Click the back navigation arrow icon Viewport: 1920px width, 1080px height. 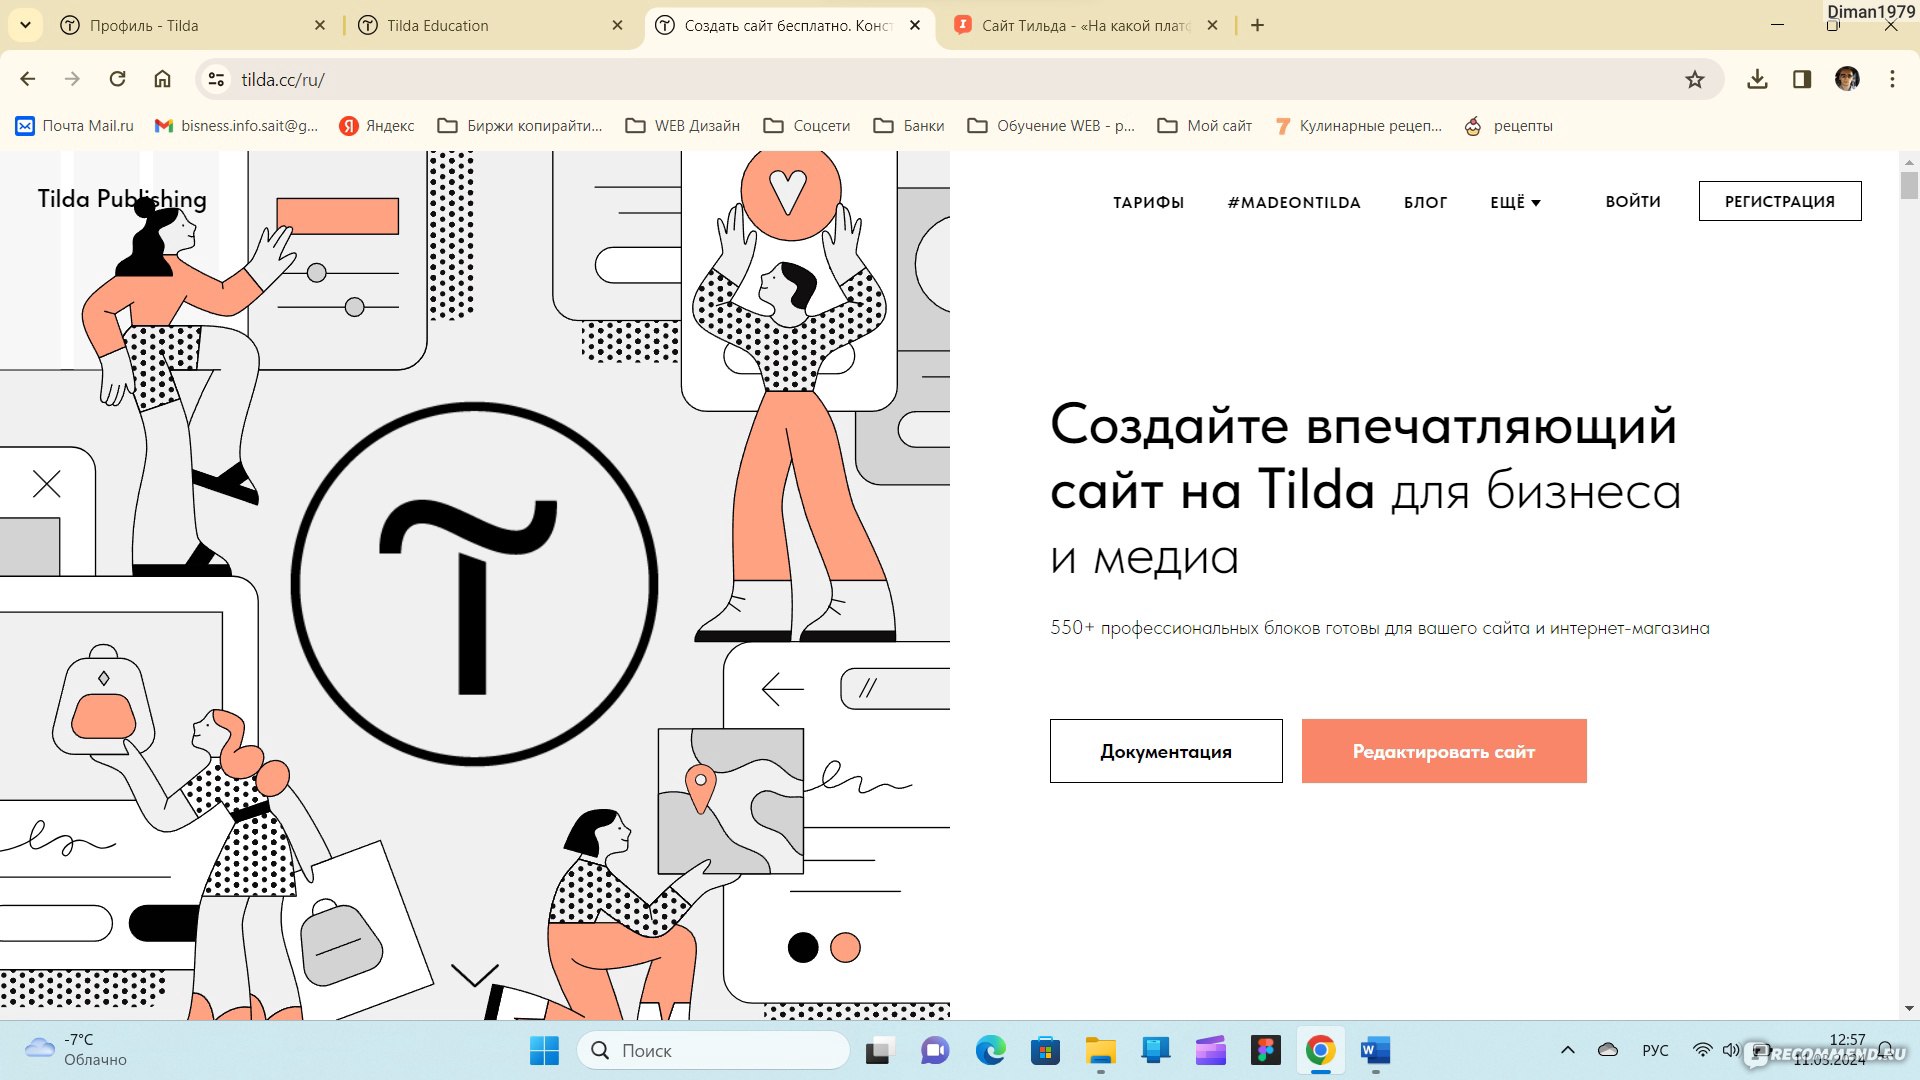coord(28,79)
